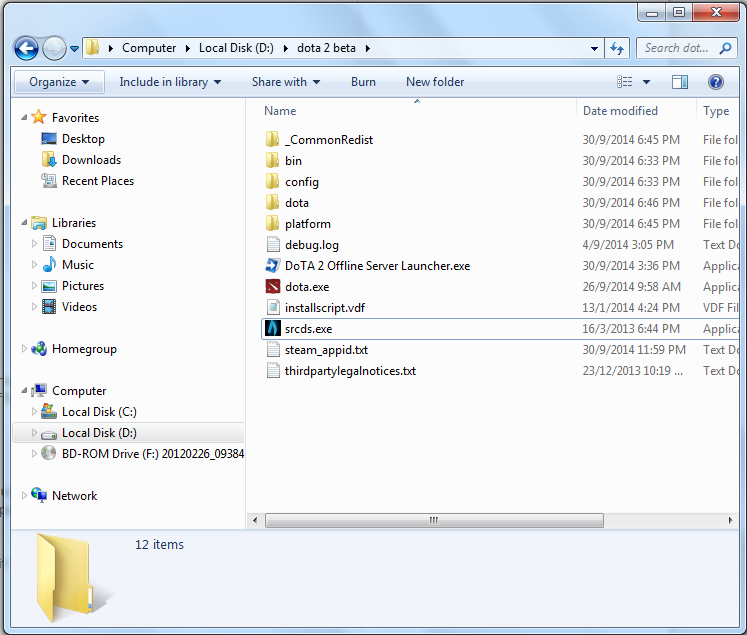
Task: Refresh the dota 2 beta folder
Action: point(617,48)
